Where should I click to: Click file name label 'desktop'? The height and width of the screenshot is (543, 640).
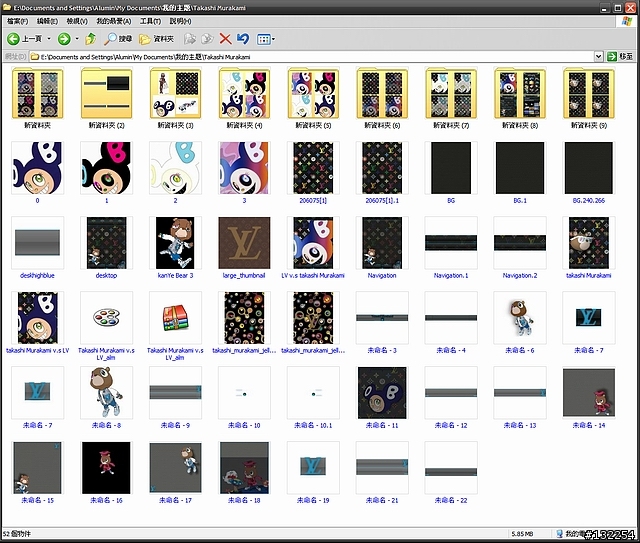click(x=106, y=276)
